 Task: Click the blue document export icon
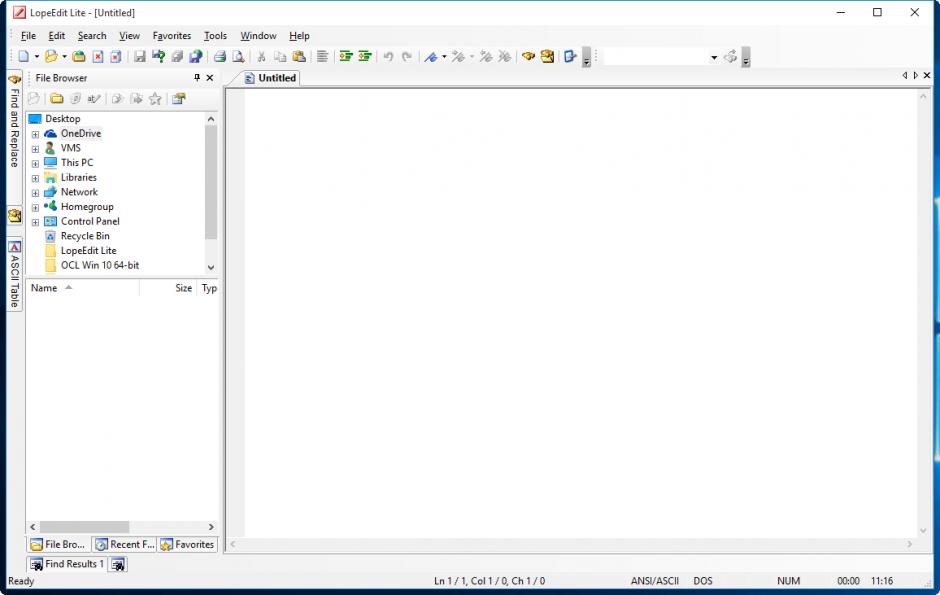pos(570,56)
